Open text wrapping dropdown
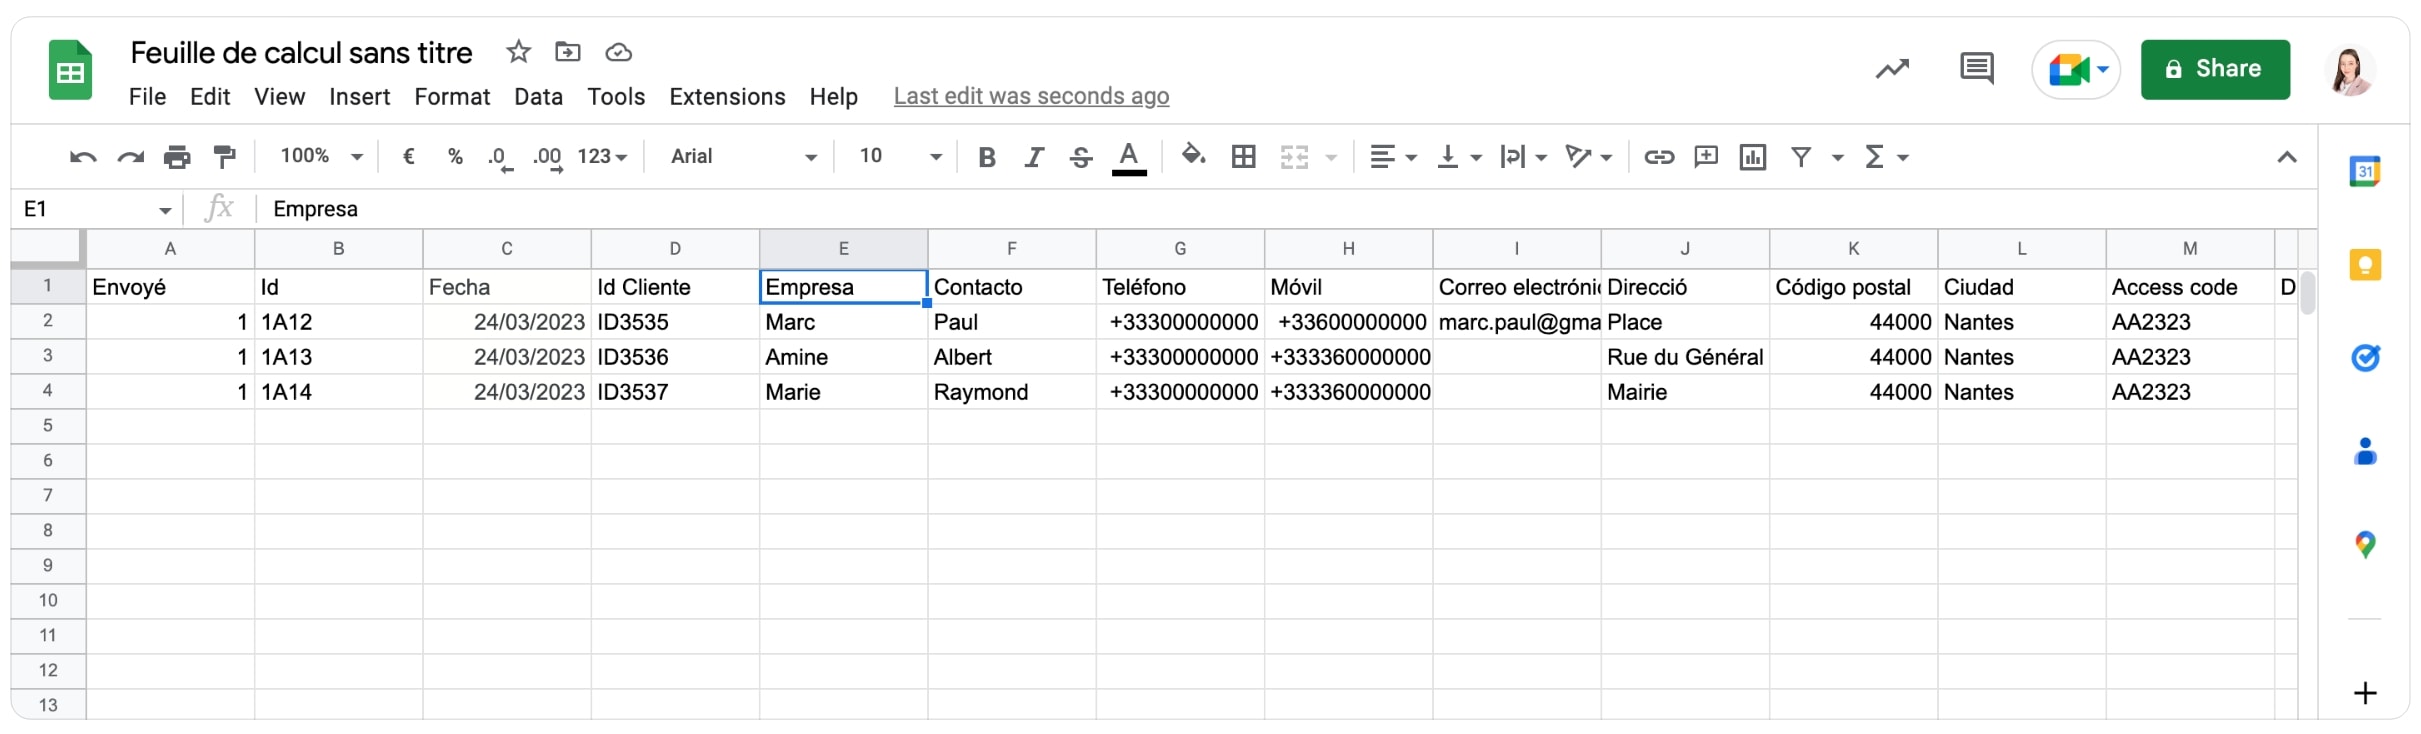The width and height of the screenshot is (2421, 734). (1523, 157)
